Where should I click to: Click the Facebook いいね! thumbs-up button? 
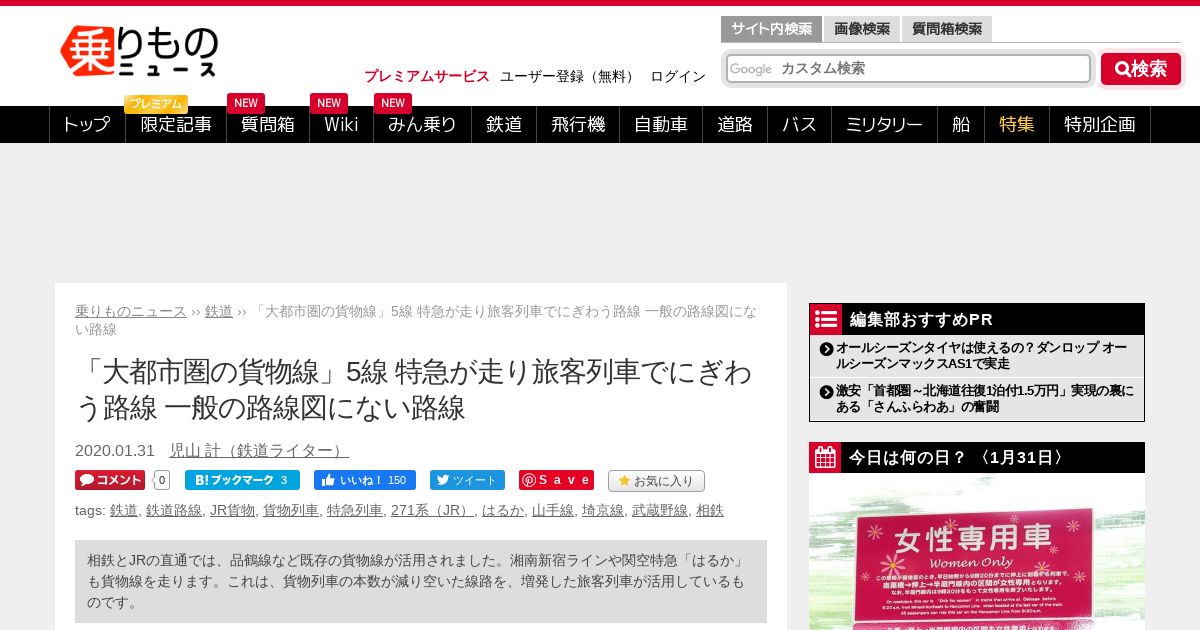pyautogui.click(x=365, y=480)
